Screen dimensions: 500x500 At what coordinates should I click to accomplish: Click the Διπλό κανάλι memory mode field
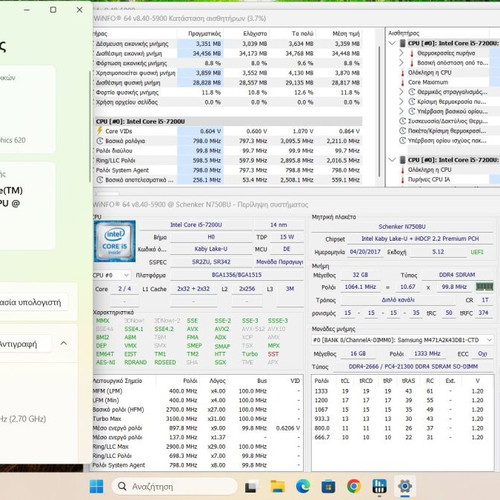coord(398,300)
